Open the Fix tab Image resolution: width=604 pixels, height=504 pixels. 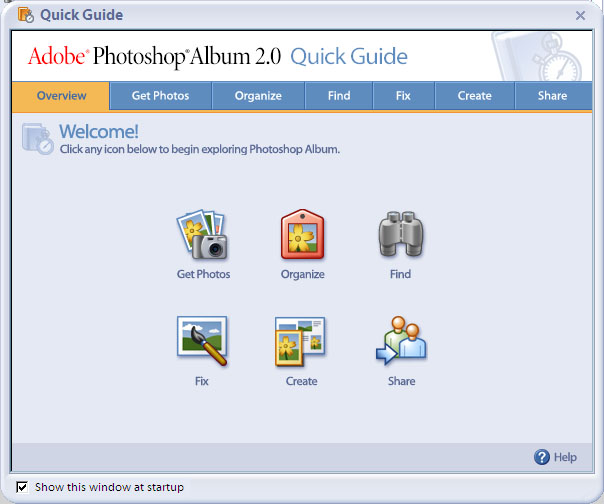404,96
